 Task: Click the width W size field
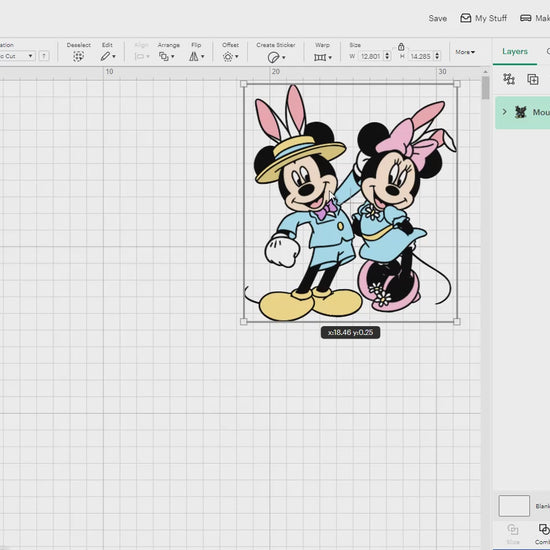pyautogui.click(x=371, y=56)
